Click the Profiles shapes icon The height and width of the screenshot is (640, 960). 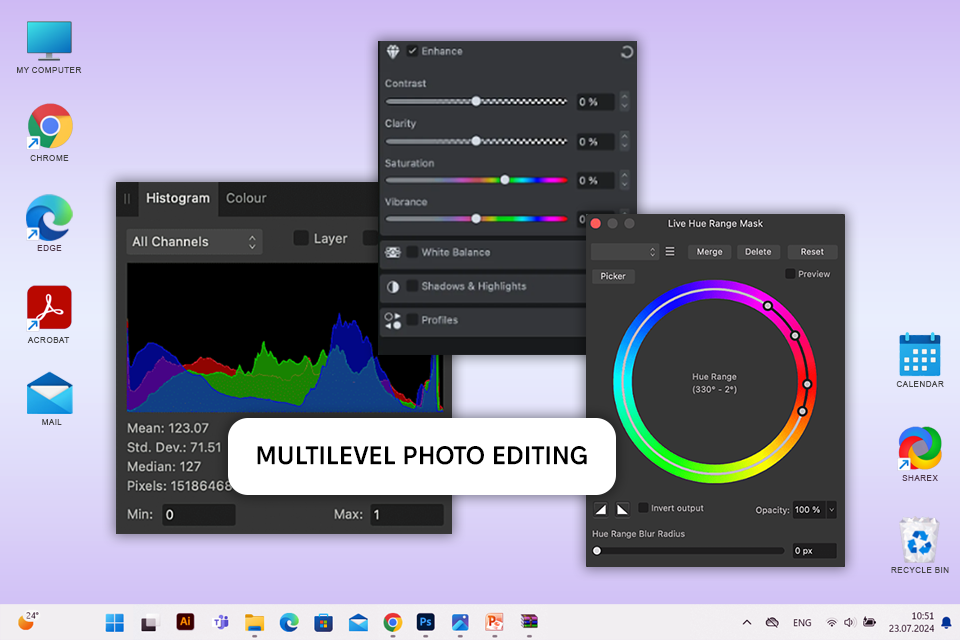tap(392, 320)
